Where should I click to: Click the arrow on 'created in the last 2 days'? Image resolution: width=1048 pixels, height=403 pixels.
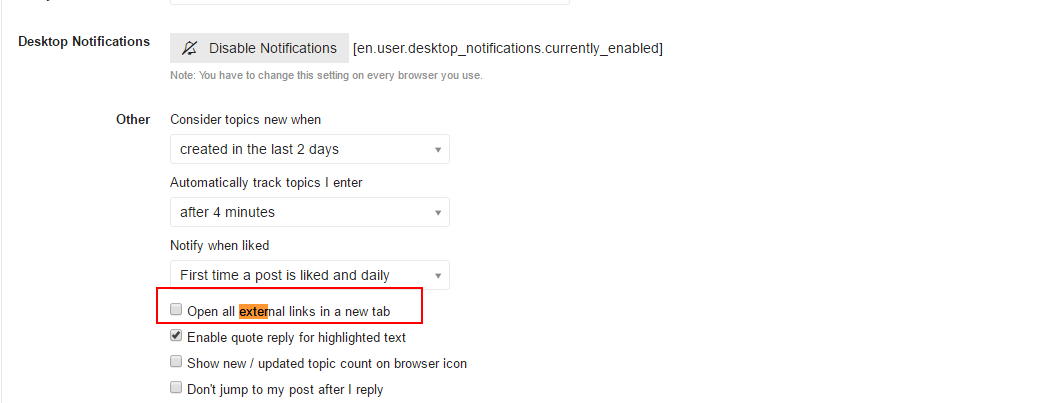tap(438, 150)
